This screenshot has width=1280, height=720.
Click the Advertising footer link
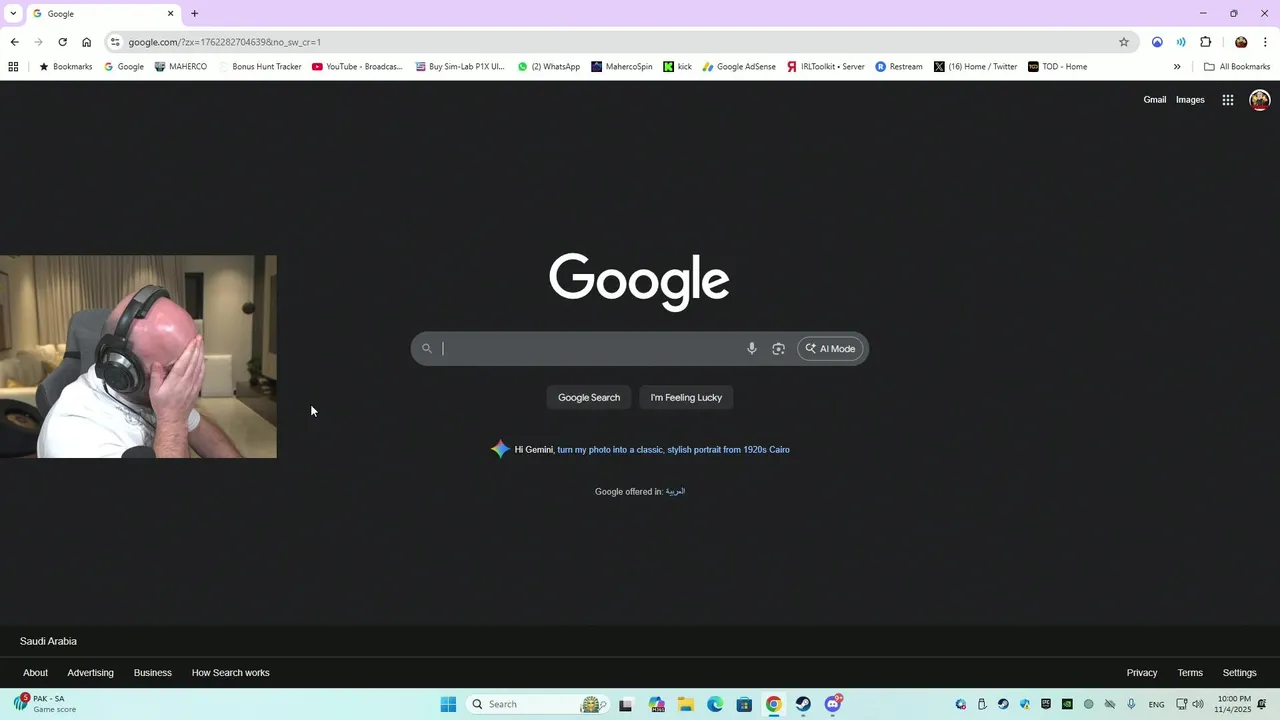click(x=90, y=673)
